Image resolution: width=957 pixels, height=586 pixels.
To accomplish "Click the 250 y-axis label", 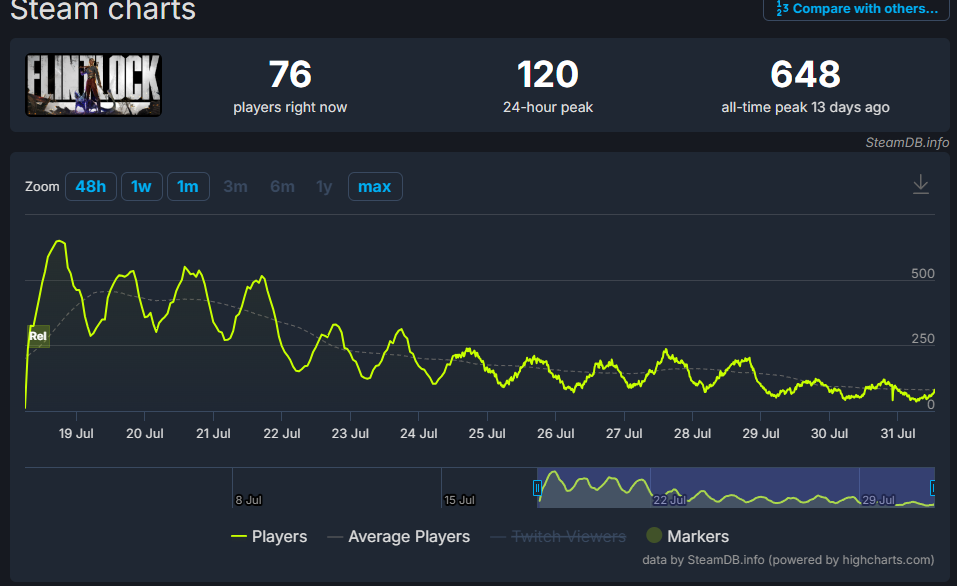I will click(x=922, y=339).
